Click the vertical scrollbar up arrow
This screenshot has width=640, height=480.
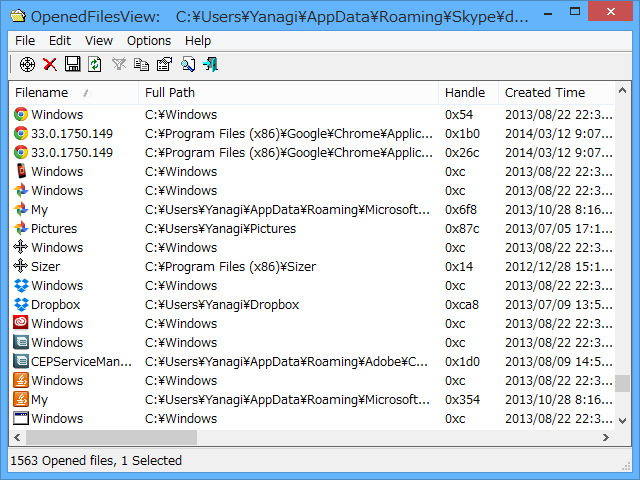622,91
